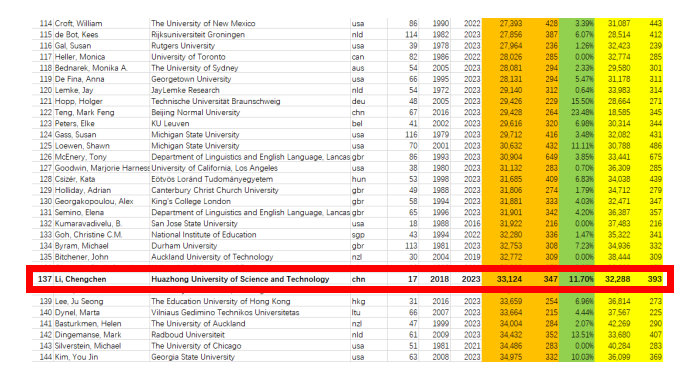Select the name "De Fina, Anna"
Image resolution: width=691 pixels, height=385 pixels.
(79, 79)
